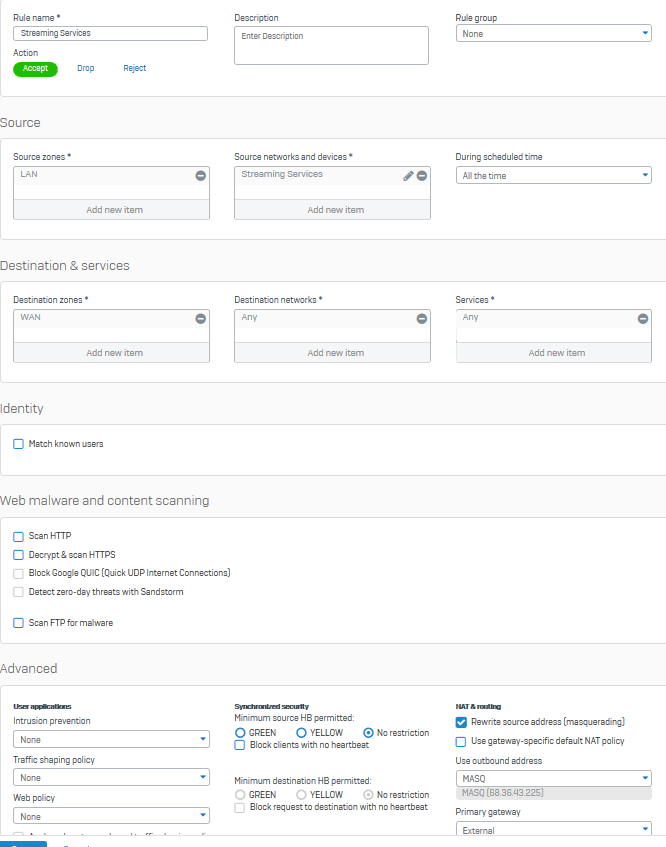The image size is (666, 847).
Task: Select YELLOW minimum source HB radio
Action: (301, 733)
